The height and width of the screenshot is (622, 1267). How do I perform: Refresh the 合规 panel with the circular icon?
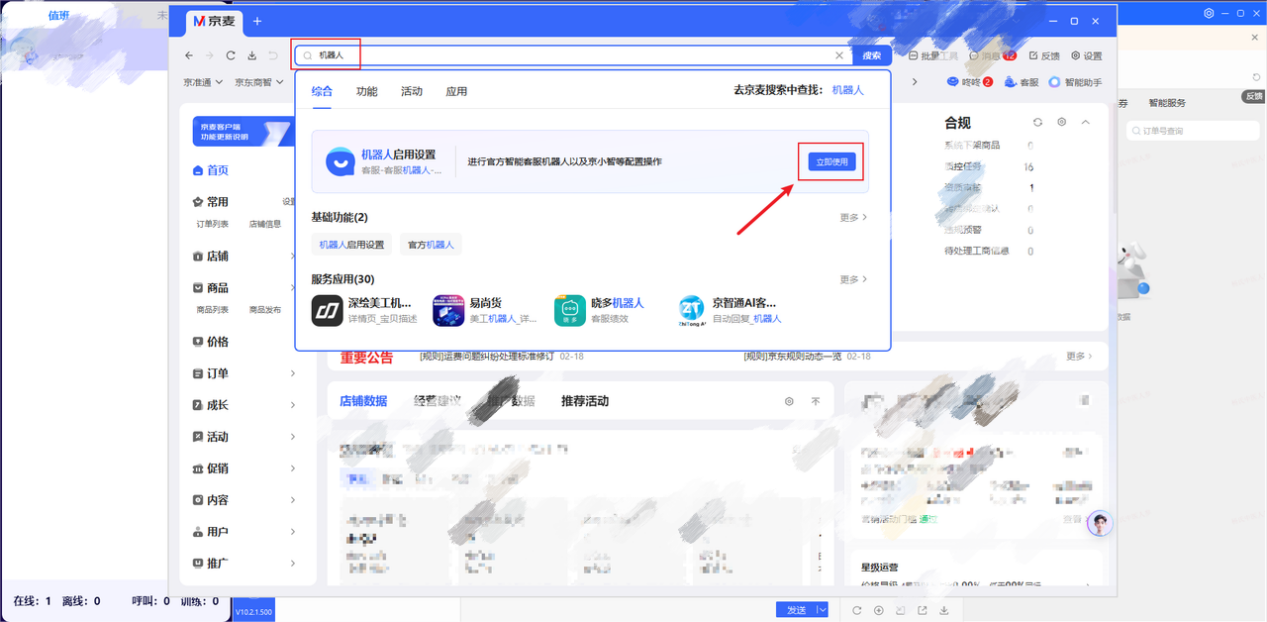1037,122
